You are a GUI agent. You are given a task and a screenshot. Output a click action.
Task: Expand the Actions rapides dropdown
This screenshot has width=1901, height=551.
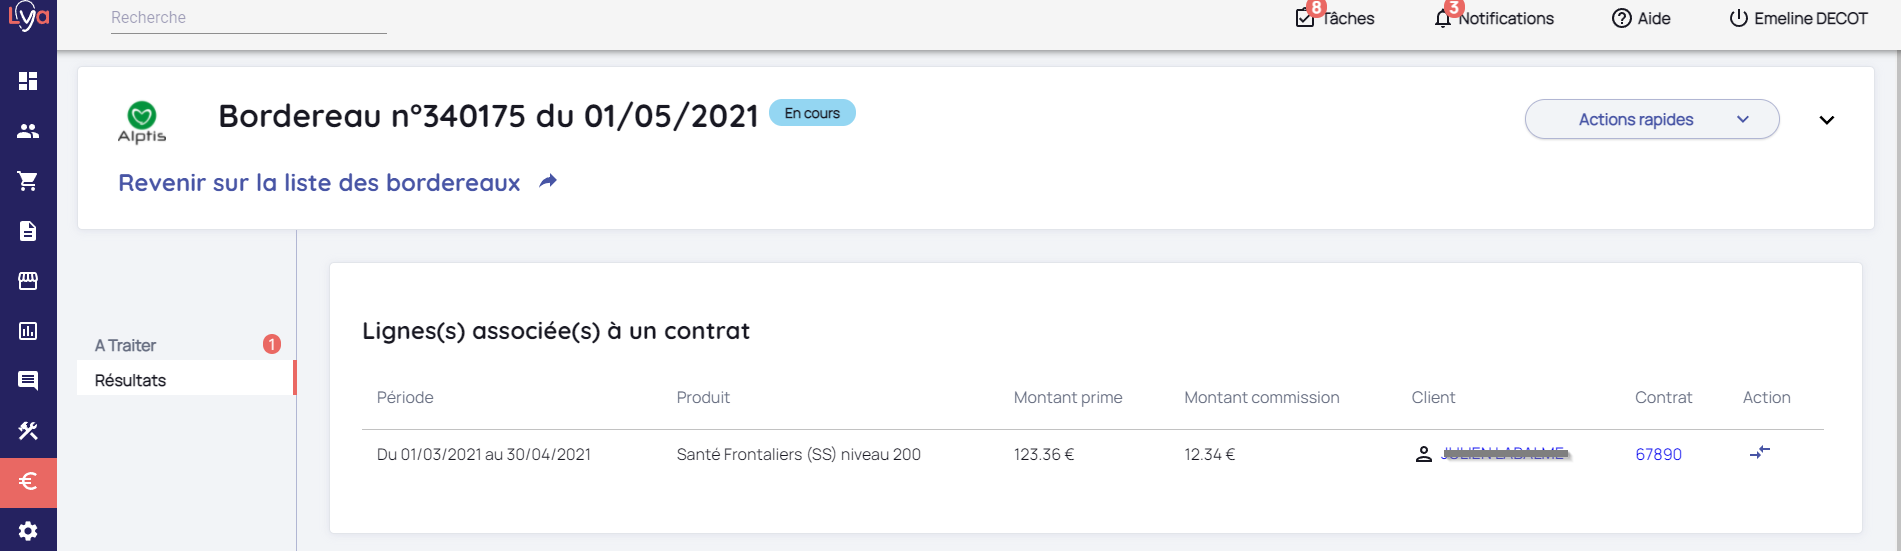pyautogui.click(x=1651, y=119)
